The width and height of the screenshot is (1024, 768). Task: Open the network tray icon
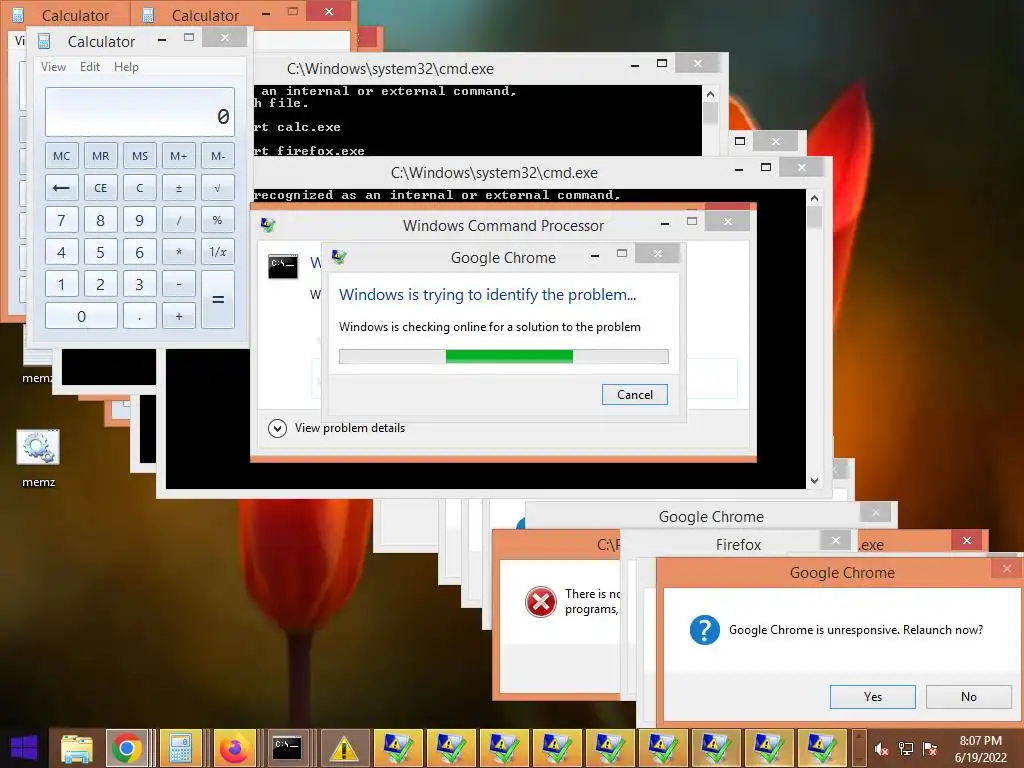(x=906, y=749)
